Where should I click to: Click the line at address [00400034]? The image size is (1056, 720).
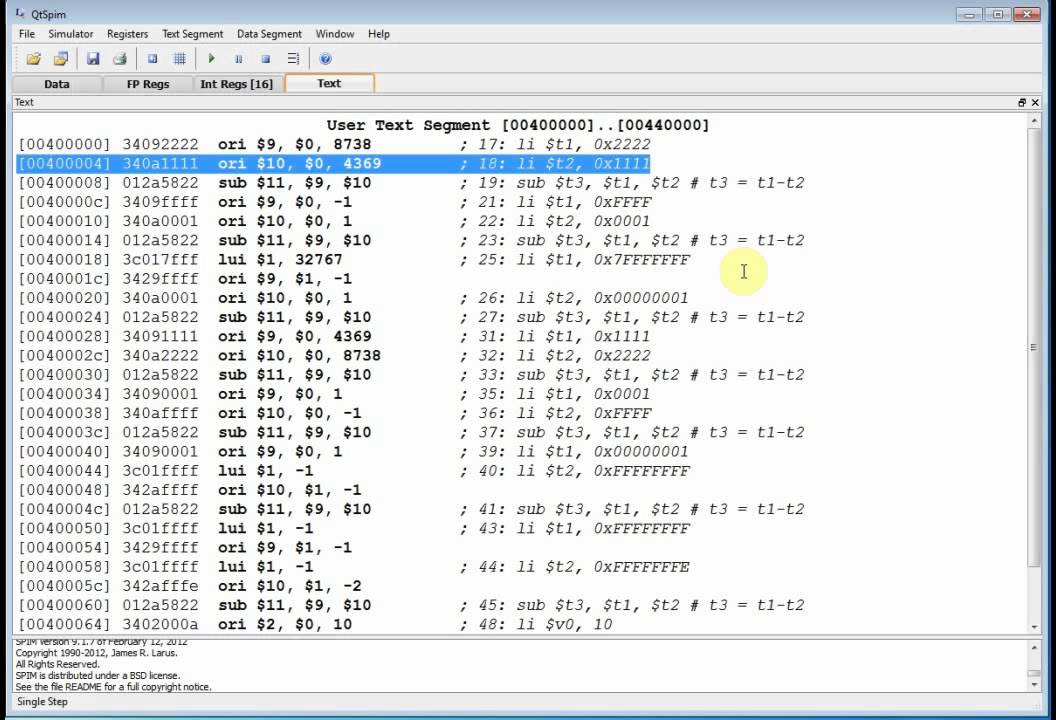(334, 394)
